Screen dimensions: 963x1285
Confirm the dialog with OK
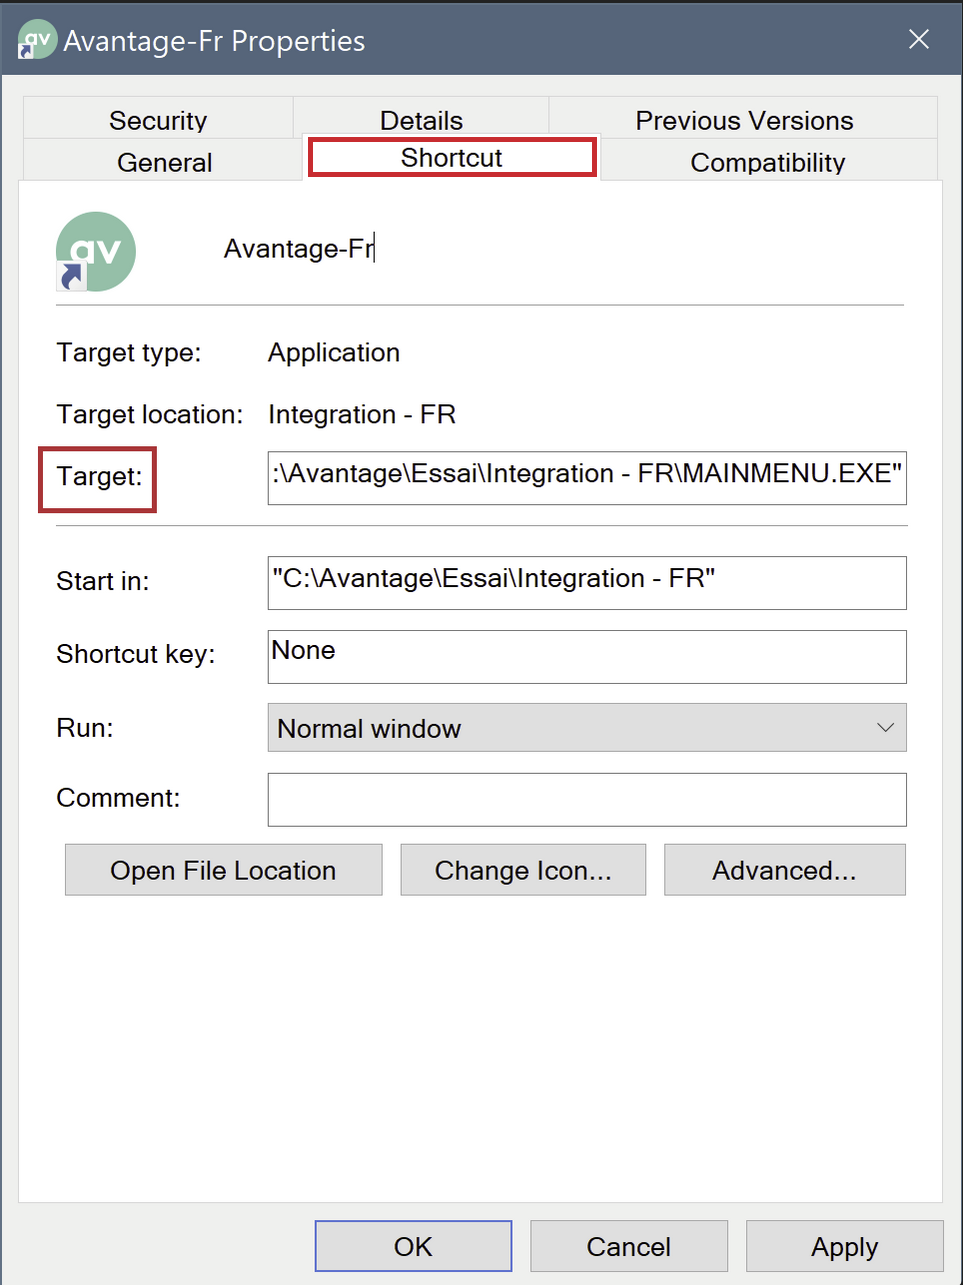(x=413, y=1246)
